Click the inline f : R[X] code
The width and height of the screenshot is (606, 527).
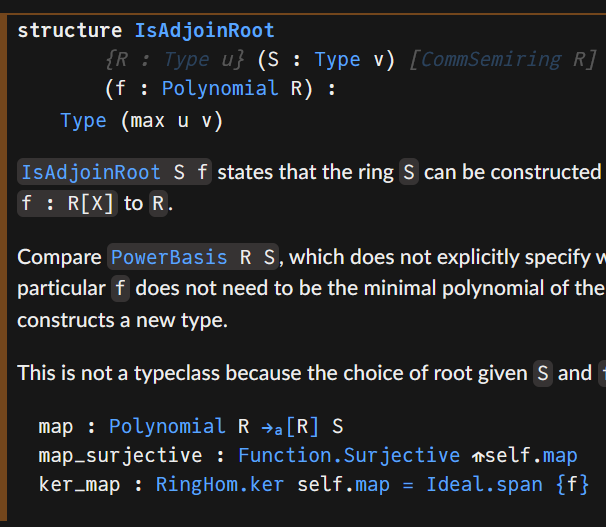(x=68, y=204)
